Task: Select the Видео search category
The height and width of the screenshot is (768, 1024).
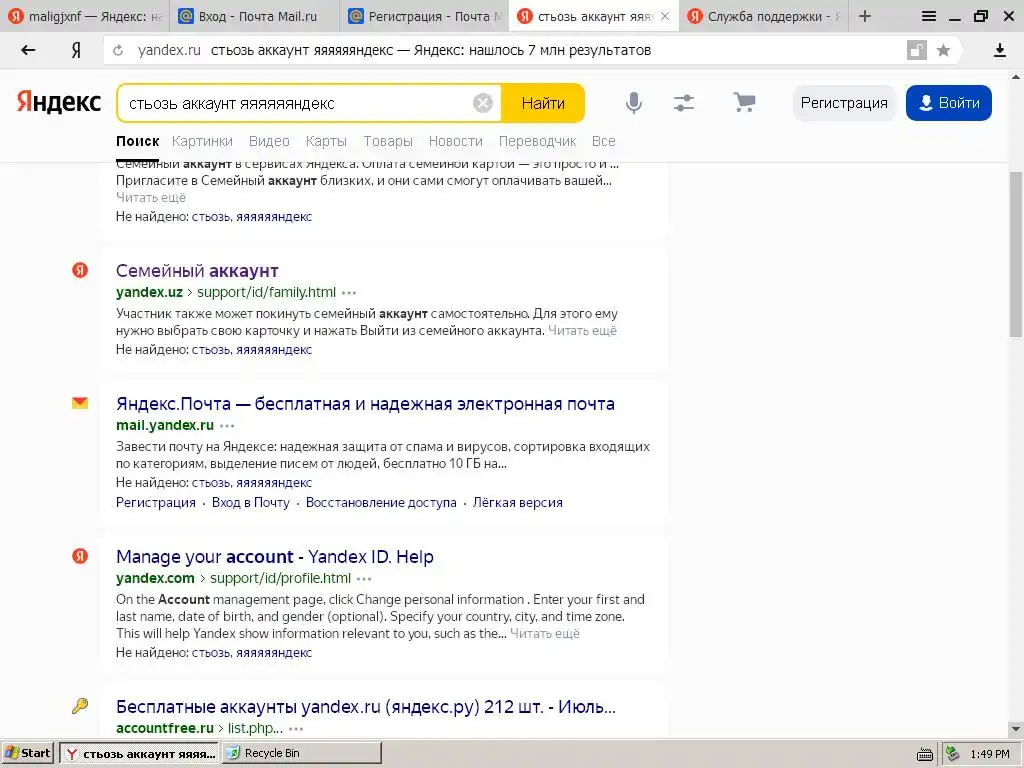Action: (269, 141)
